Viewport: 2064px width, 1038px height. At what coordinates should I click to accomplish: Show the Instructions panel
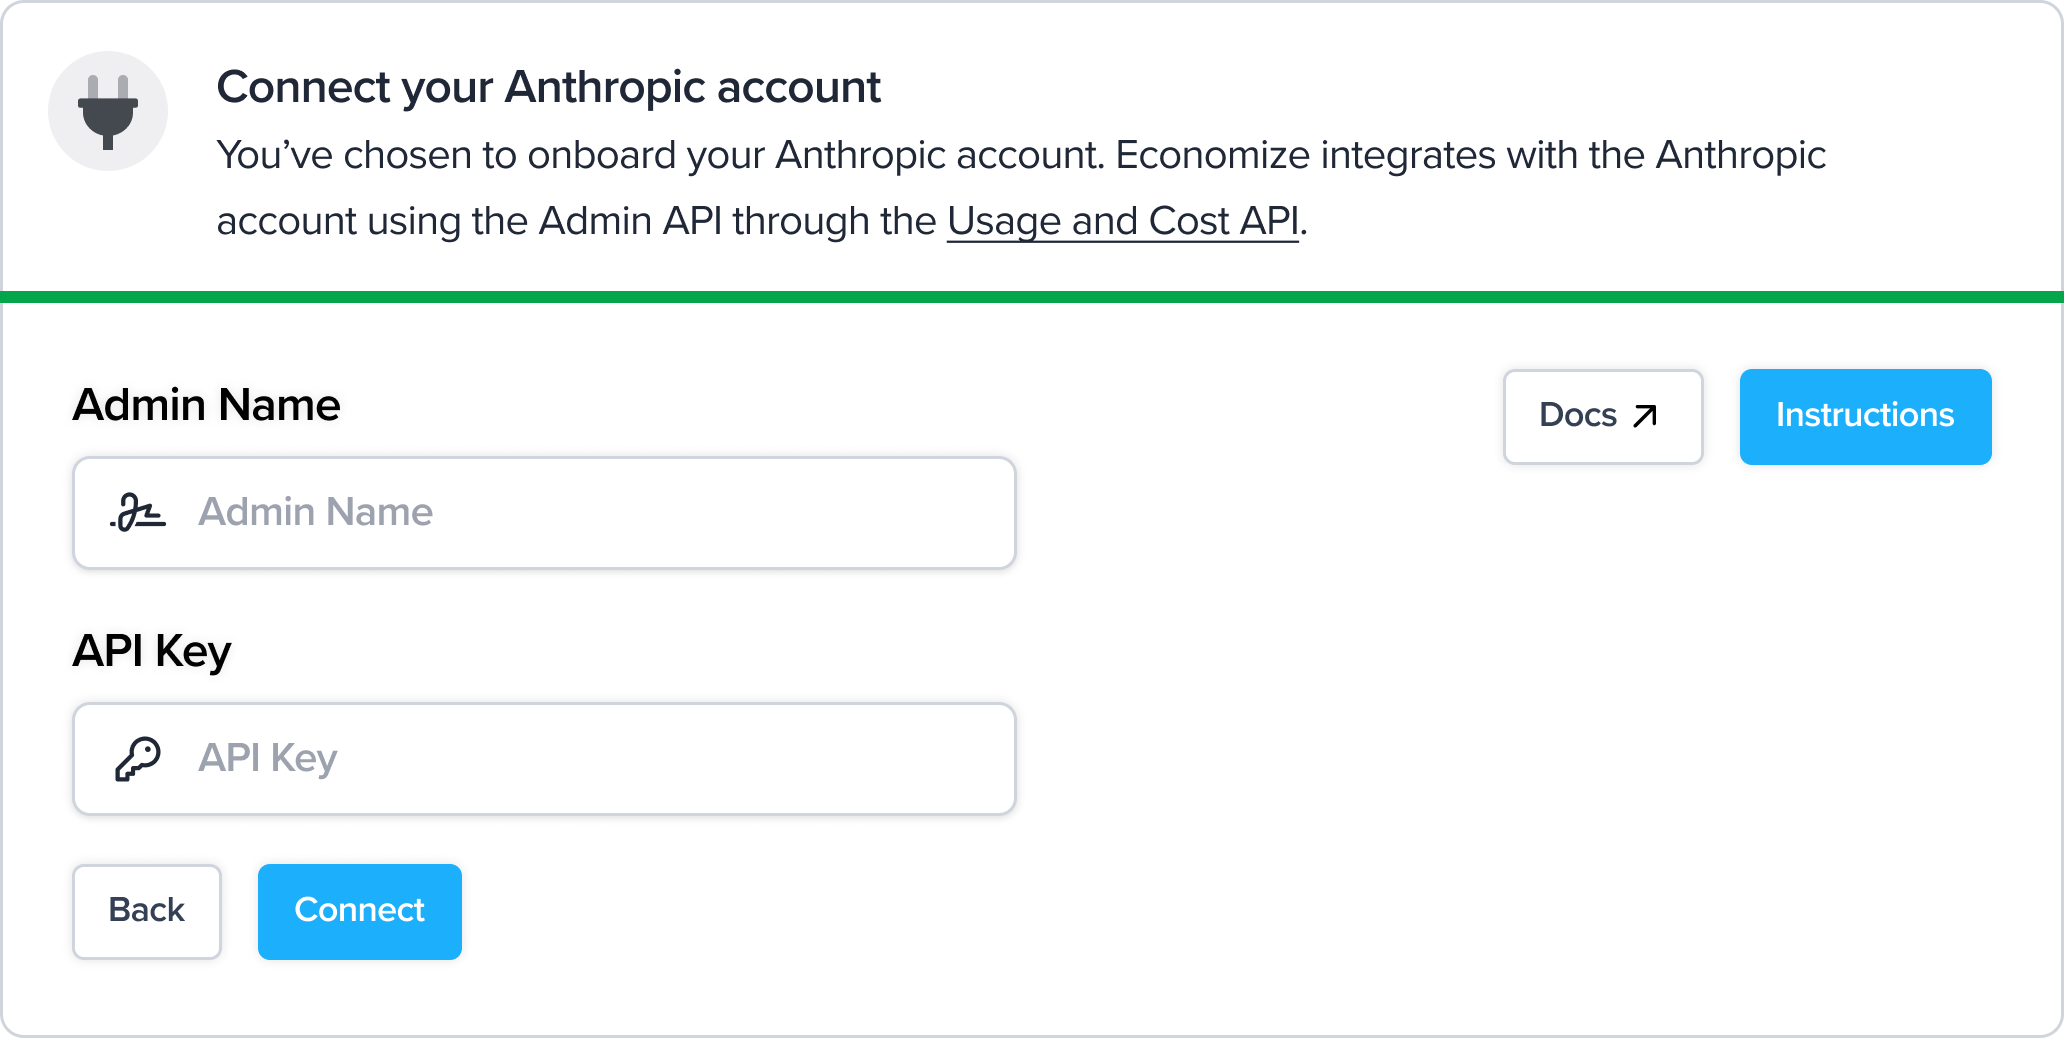pos(1865,416)
